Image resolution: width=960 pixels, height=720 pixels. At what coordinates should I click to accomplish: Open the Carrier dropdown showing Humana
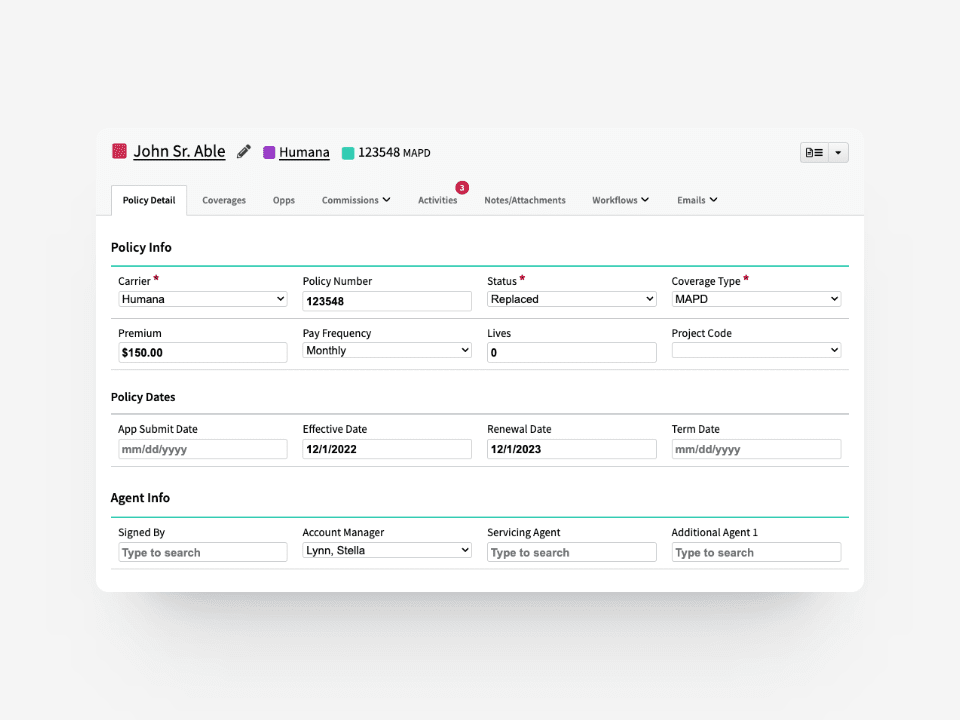[202, 299]
